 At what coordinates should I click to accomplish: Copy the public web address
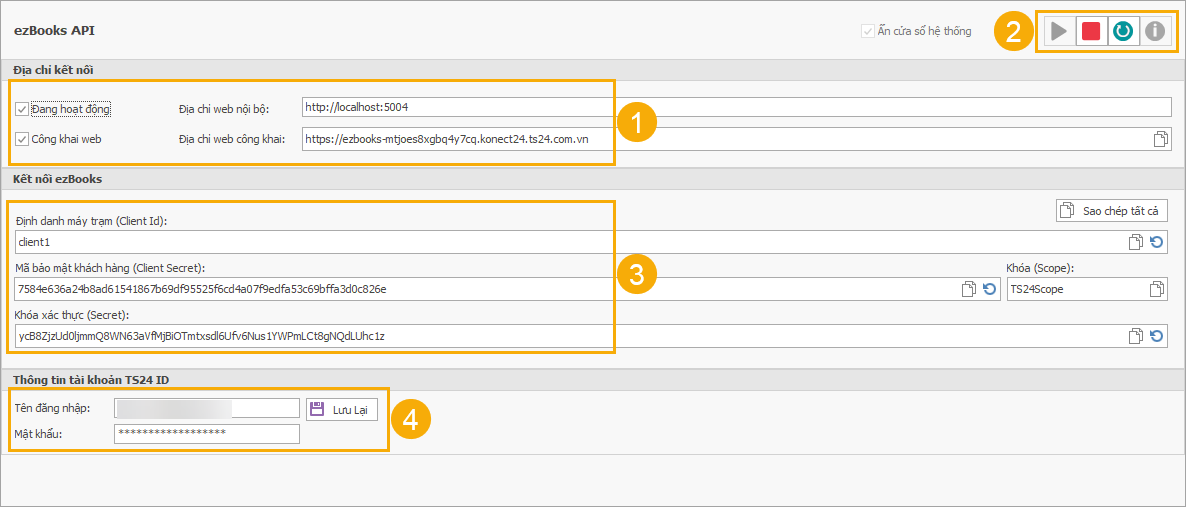pos(1160,139)
